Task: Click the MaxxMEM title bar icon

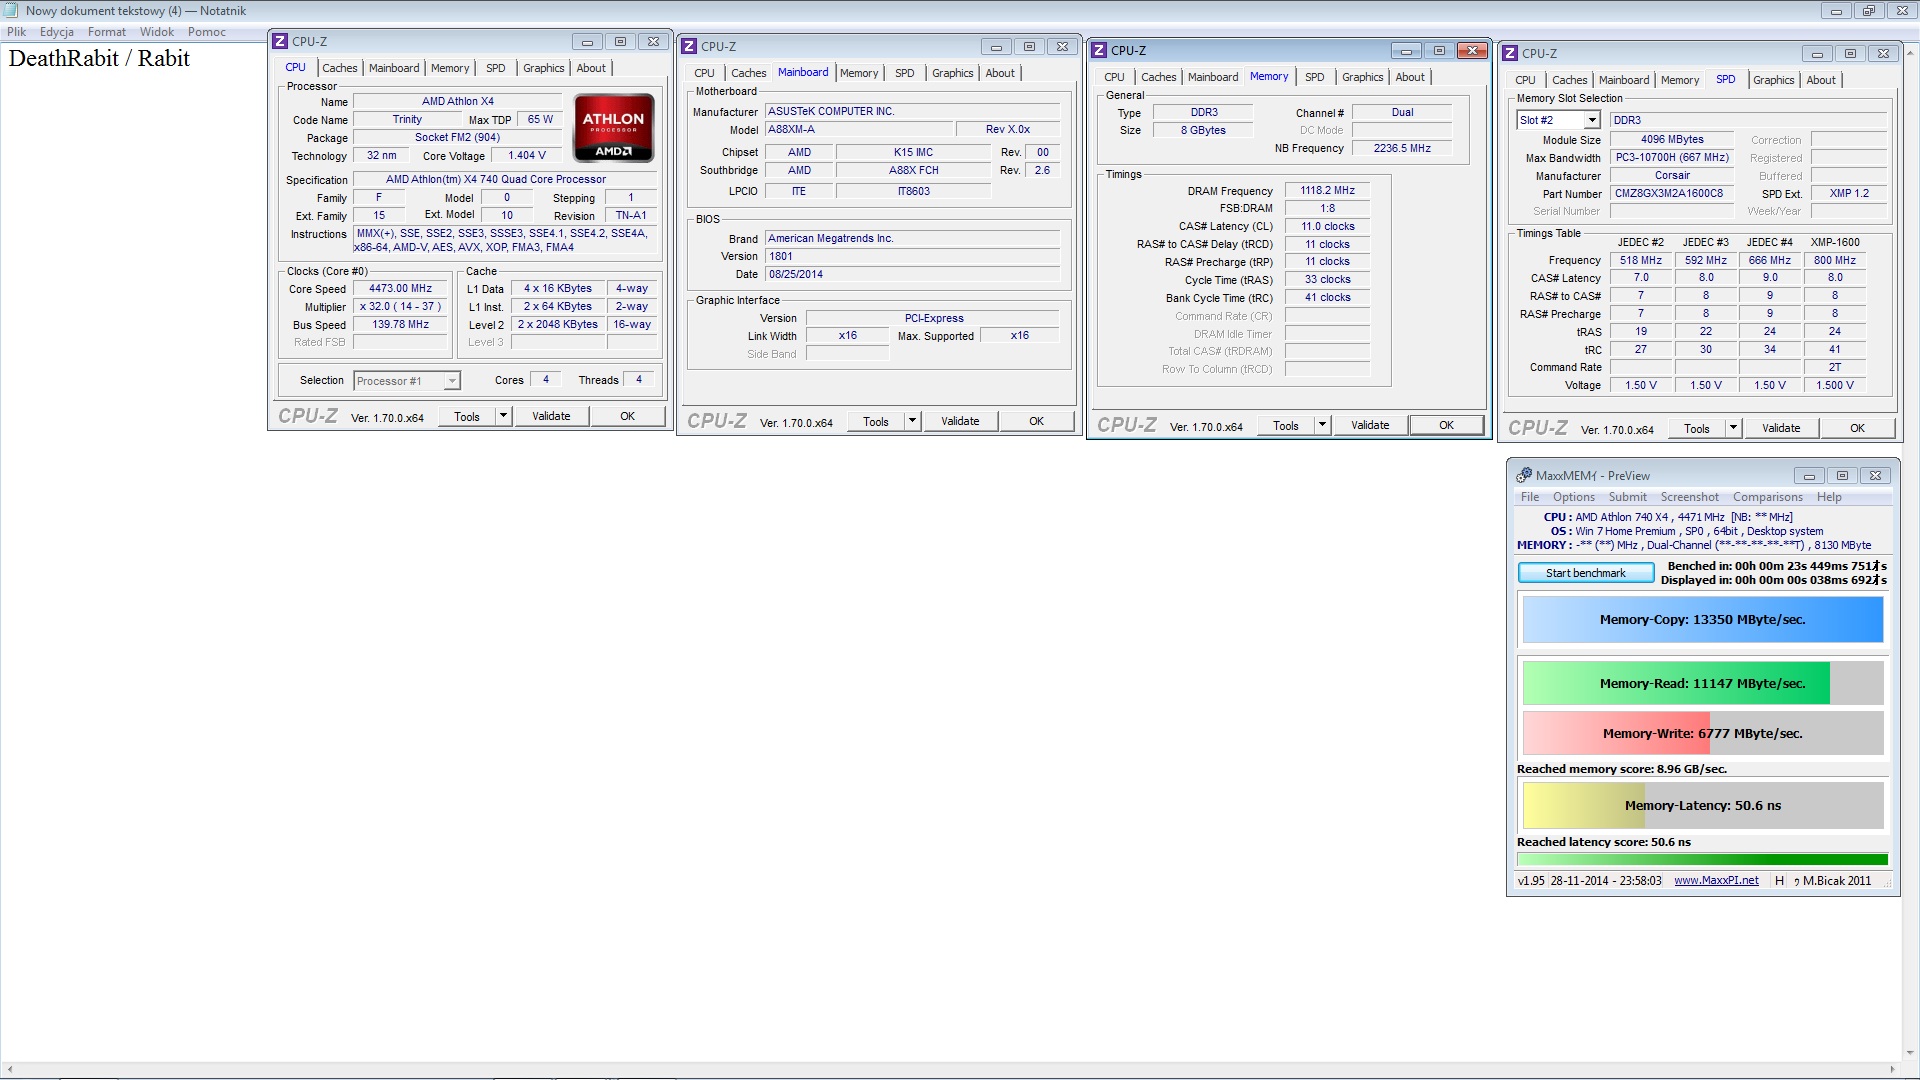Action: tap(1524, 475)
